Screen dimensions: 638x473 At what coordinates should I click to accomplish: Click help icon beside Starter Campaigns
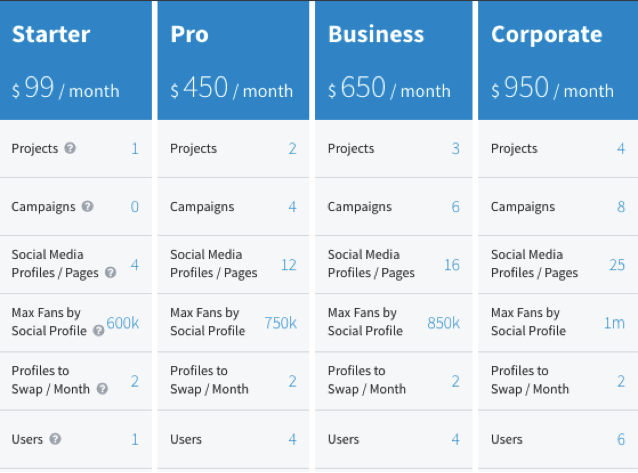click(87, 207)
